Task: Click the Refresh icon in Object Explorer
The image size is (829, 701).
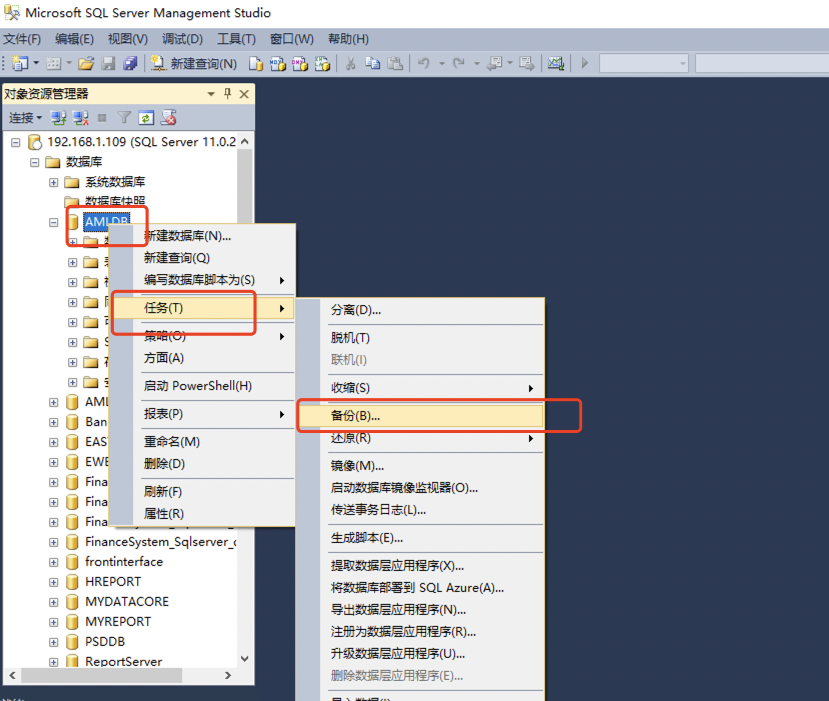Action: [x=146, y=118]
